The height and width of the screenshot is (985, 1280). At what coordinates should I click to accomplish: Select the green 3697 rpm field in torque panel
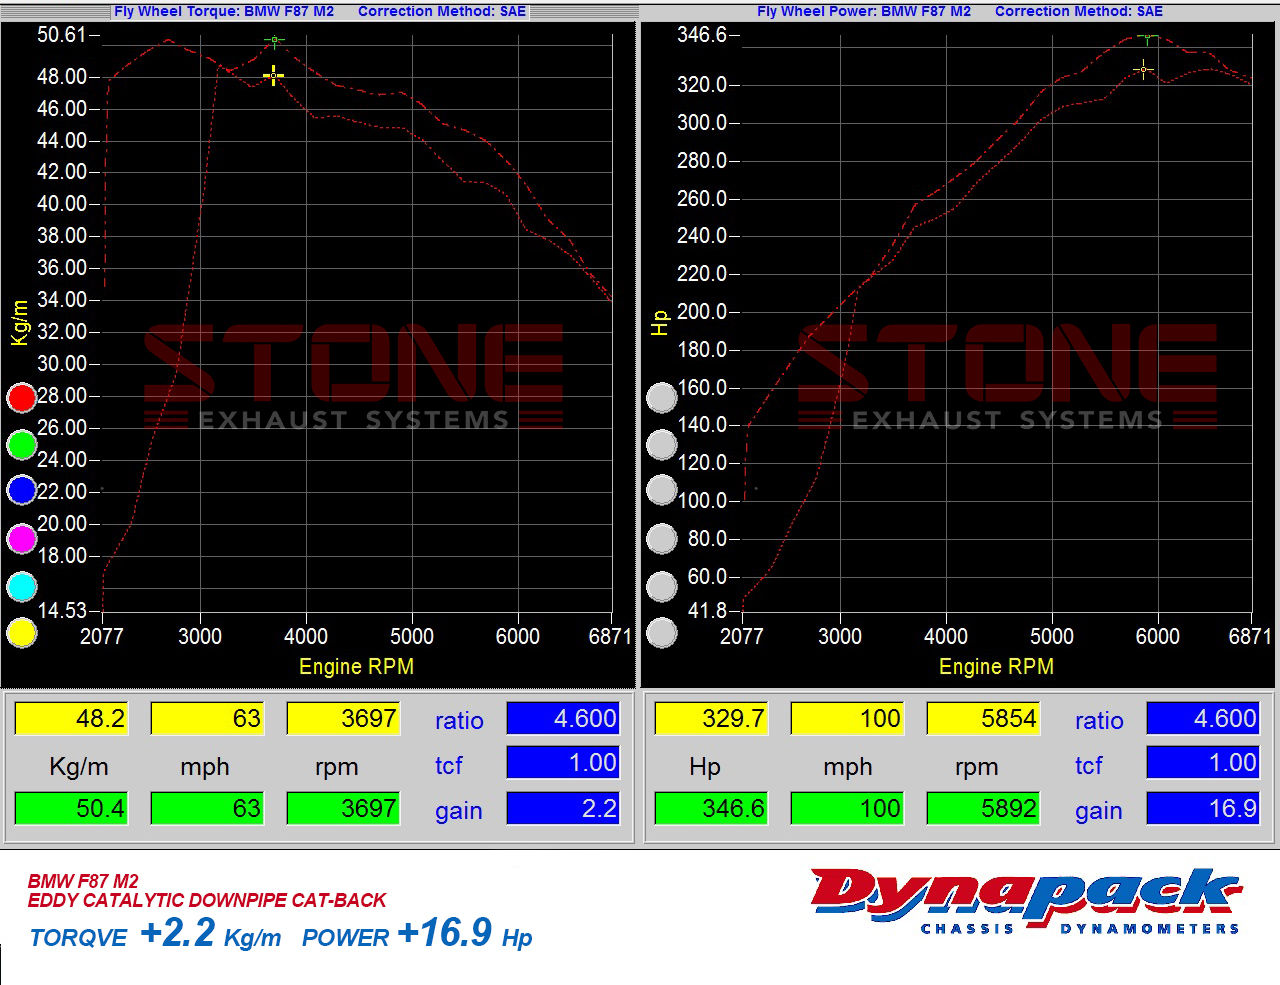pos(343,808)
